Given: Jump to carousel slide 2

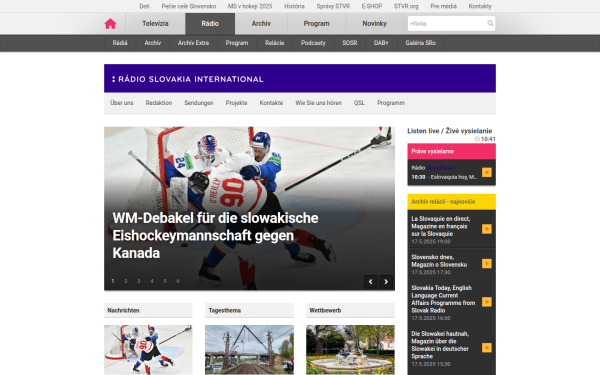Looking at the screenshot, I should [x=126, y=281].
